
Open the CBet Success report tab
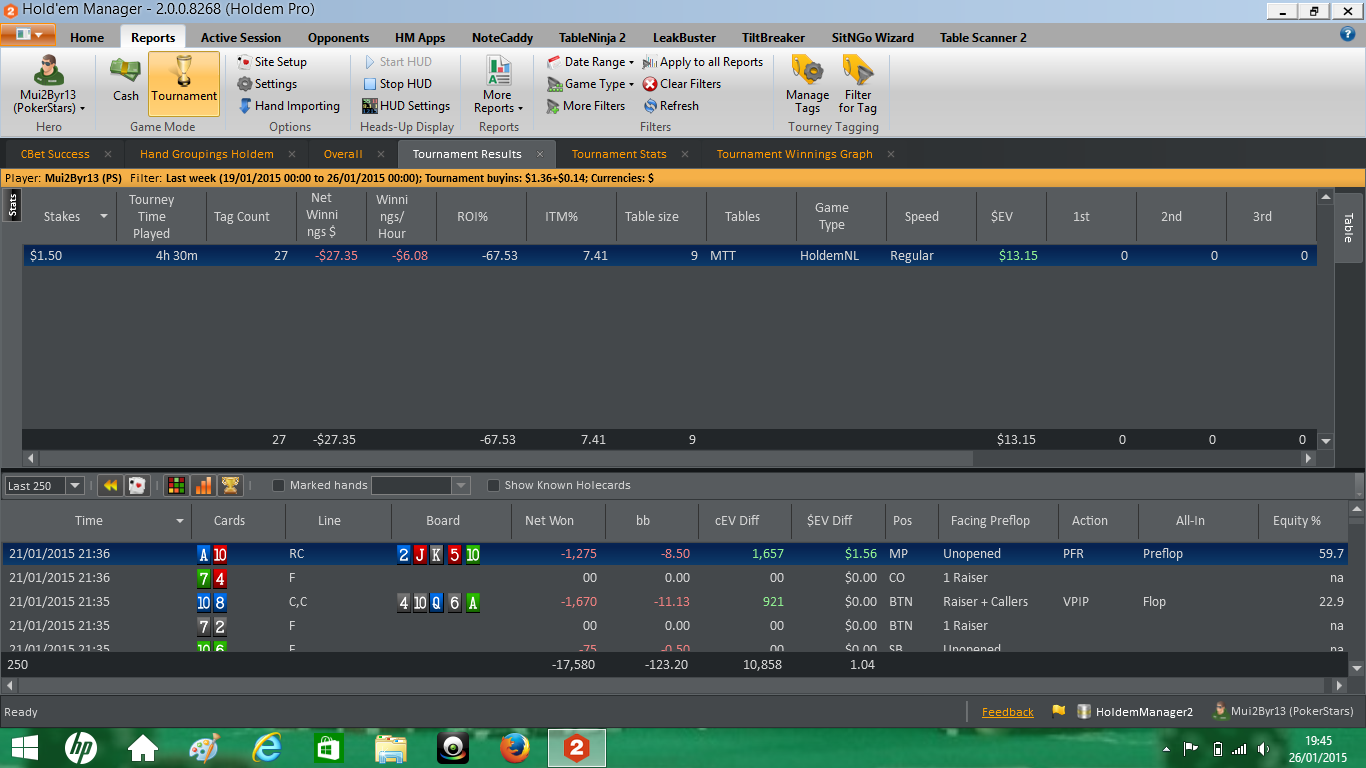coord(55,154)
